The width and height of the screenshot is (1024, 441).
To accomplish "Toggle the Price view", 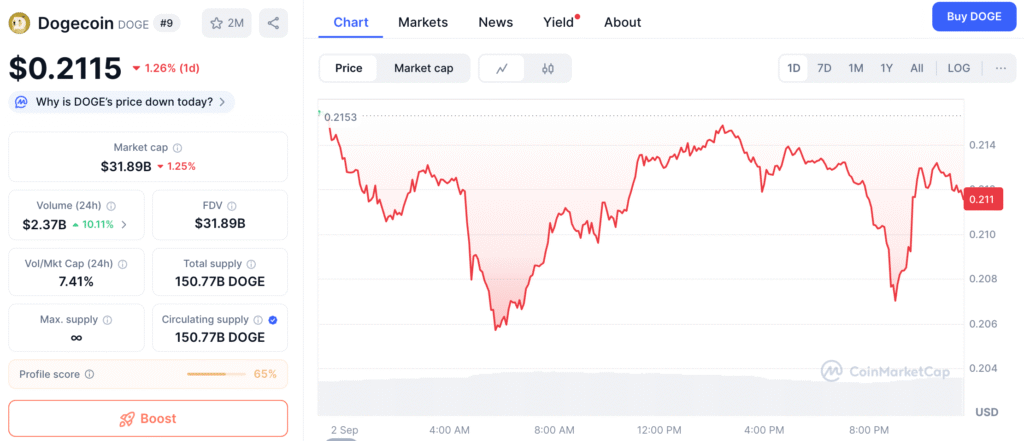I will coord(349,69).
